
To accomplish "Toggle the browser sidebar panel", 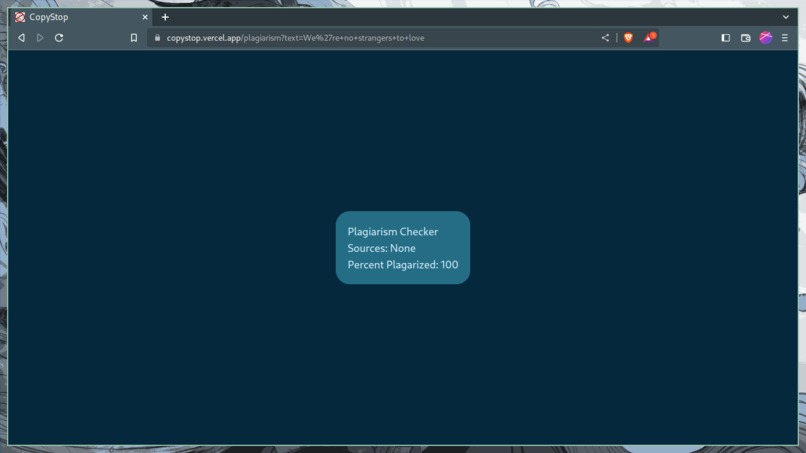I will [725, 38].
